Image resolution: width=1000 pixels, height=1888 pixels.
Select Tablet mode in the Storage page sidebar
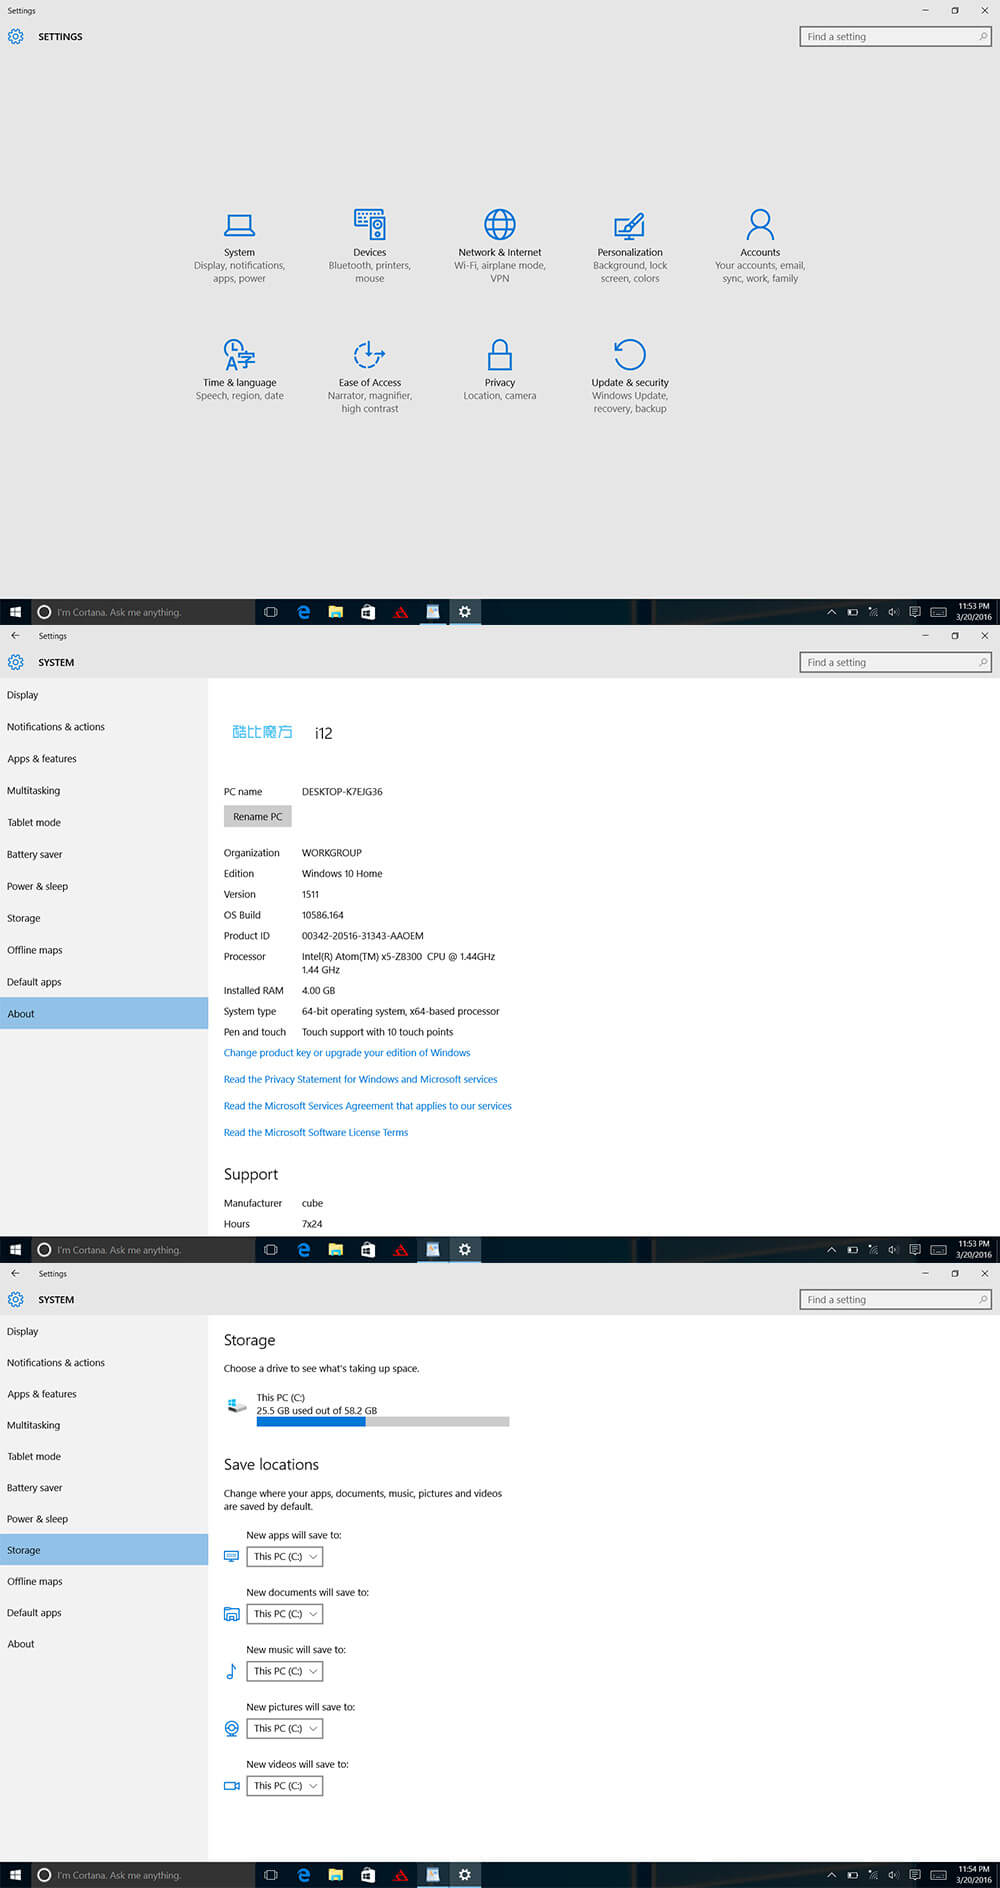pos(104,1456)
